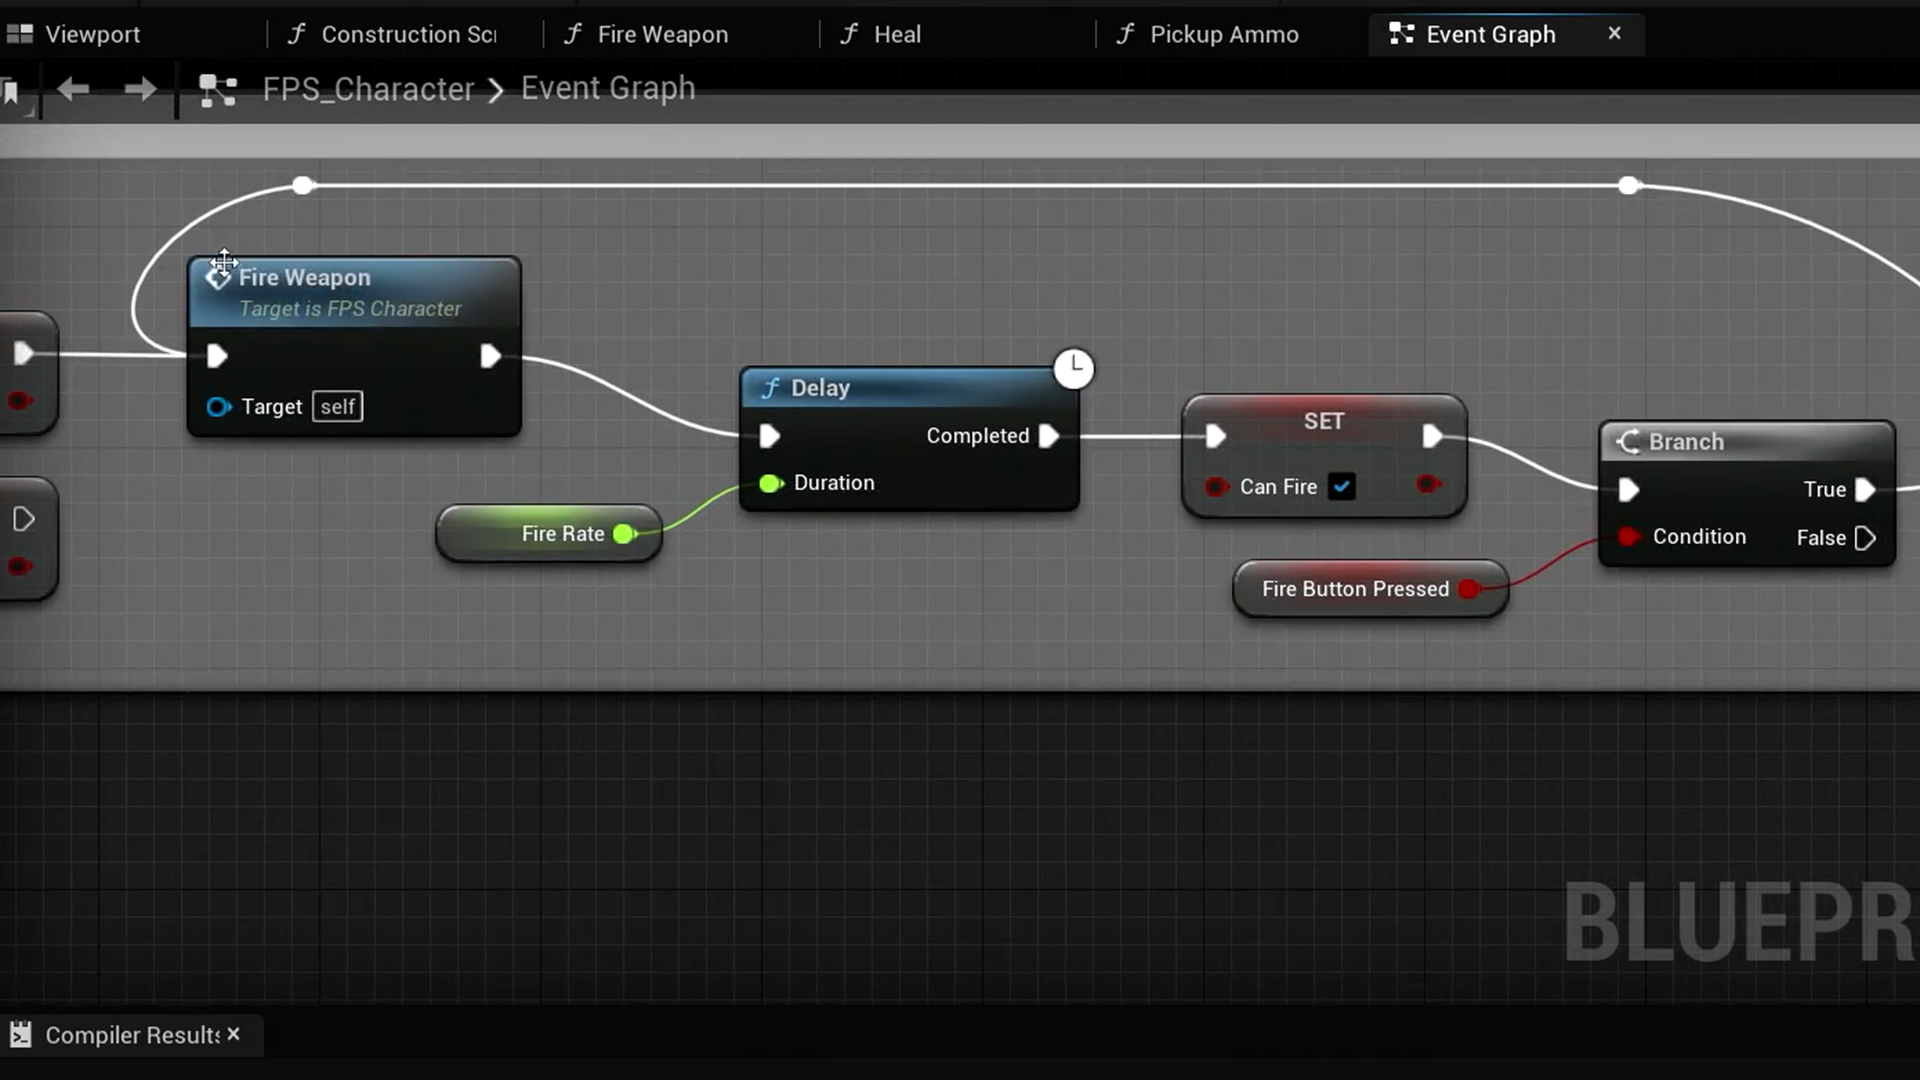The image size is (1920, 1080).
Task: Click the Delay node clock icon
Action: tap(1074, 368)
